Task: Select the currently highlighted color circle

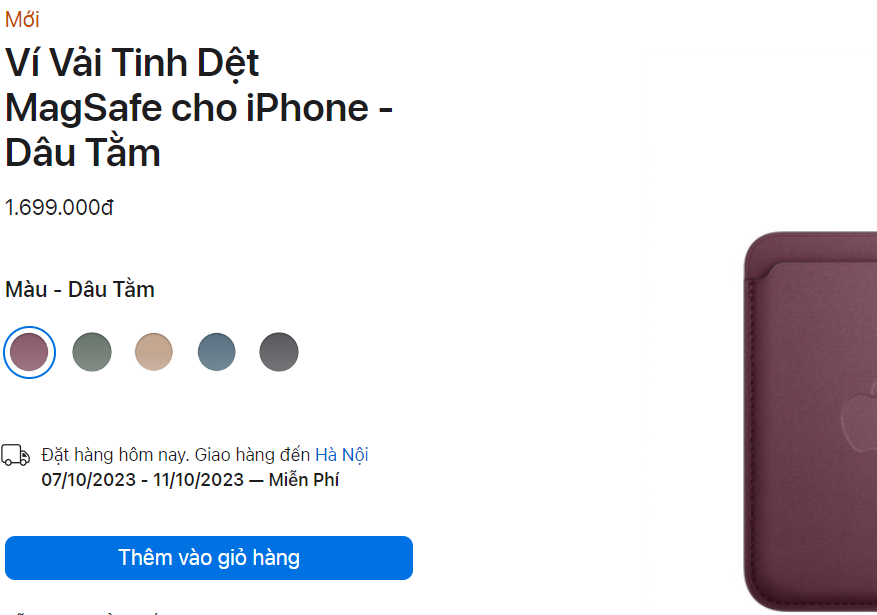Action: point(29,352)
